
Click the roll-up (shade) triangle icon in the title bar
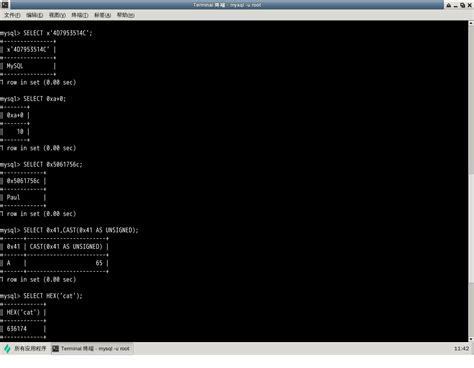click(x=449, y=5)
